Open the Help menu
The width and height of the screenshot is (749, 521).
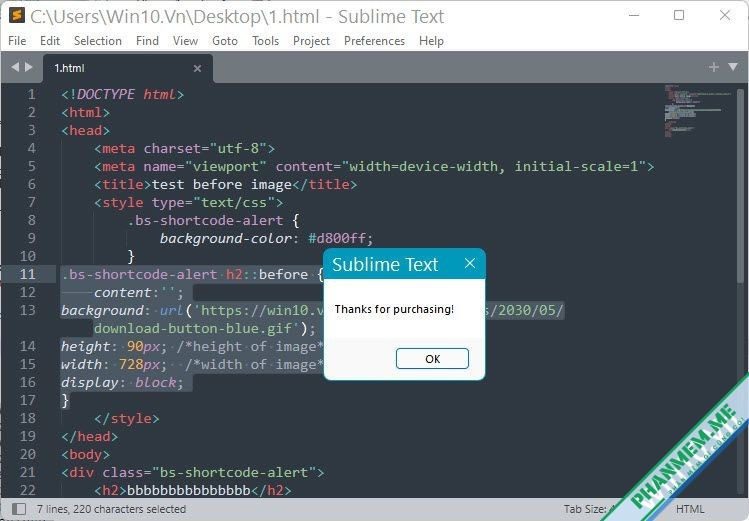[x=431, y=41]
